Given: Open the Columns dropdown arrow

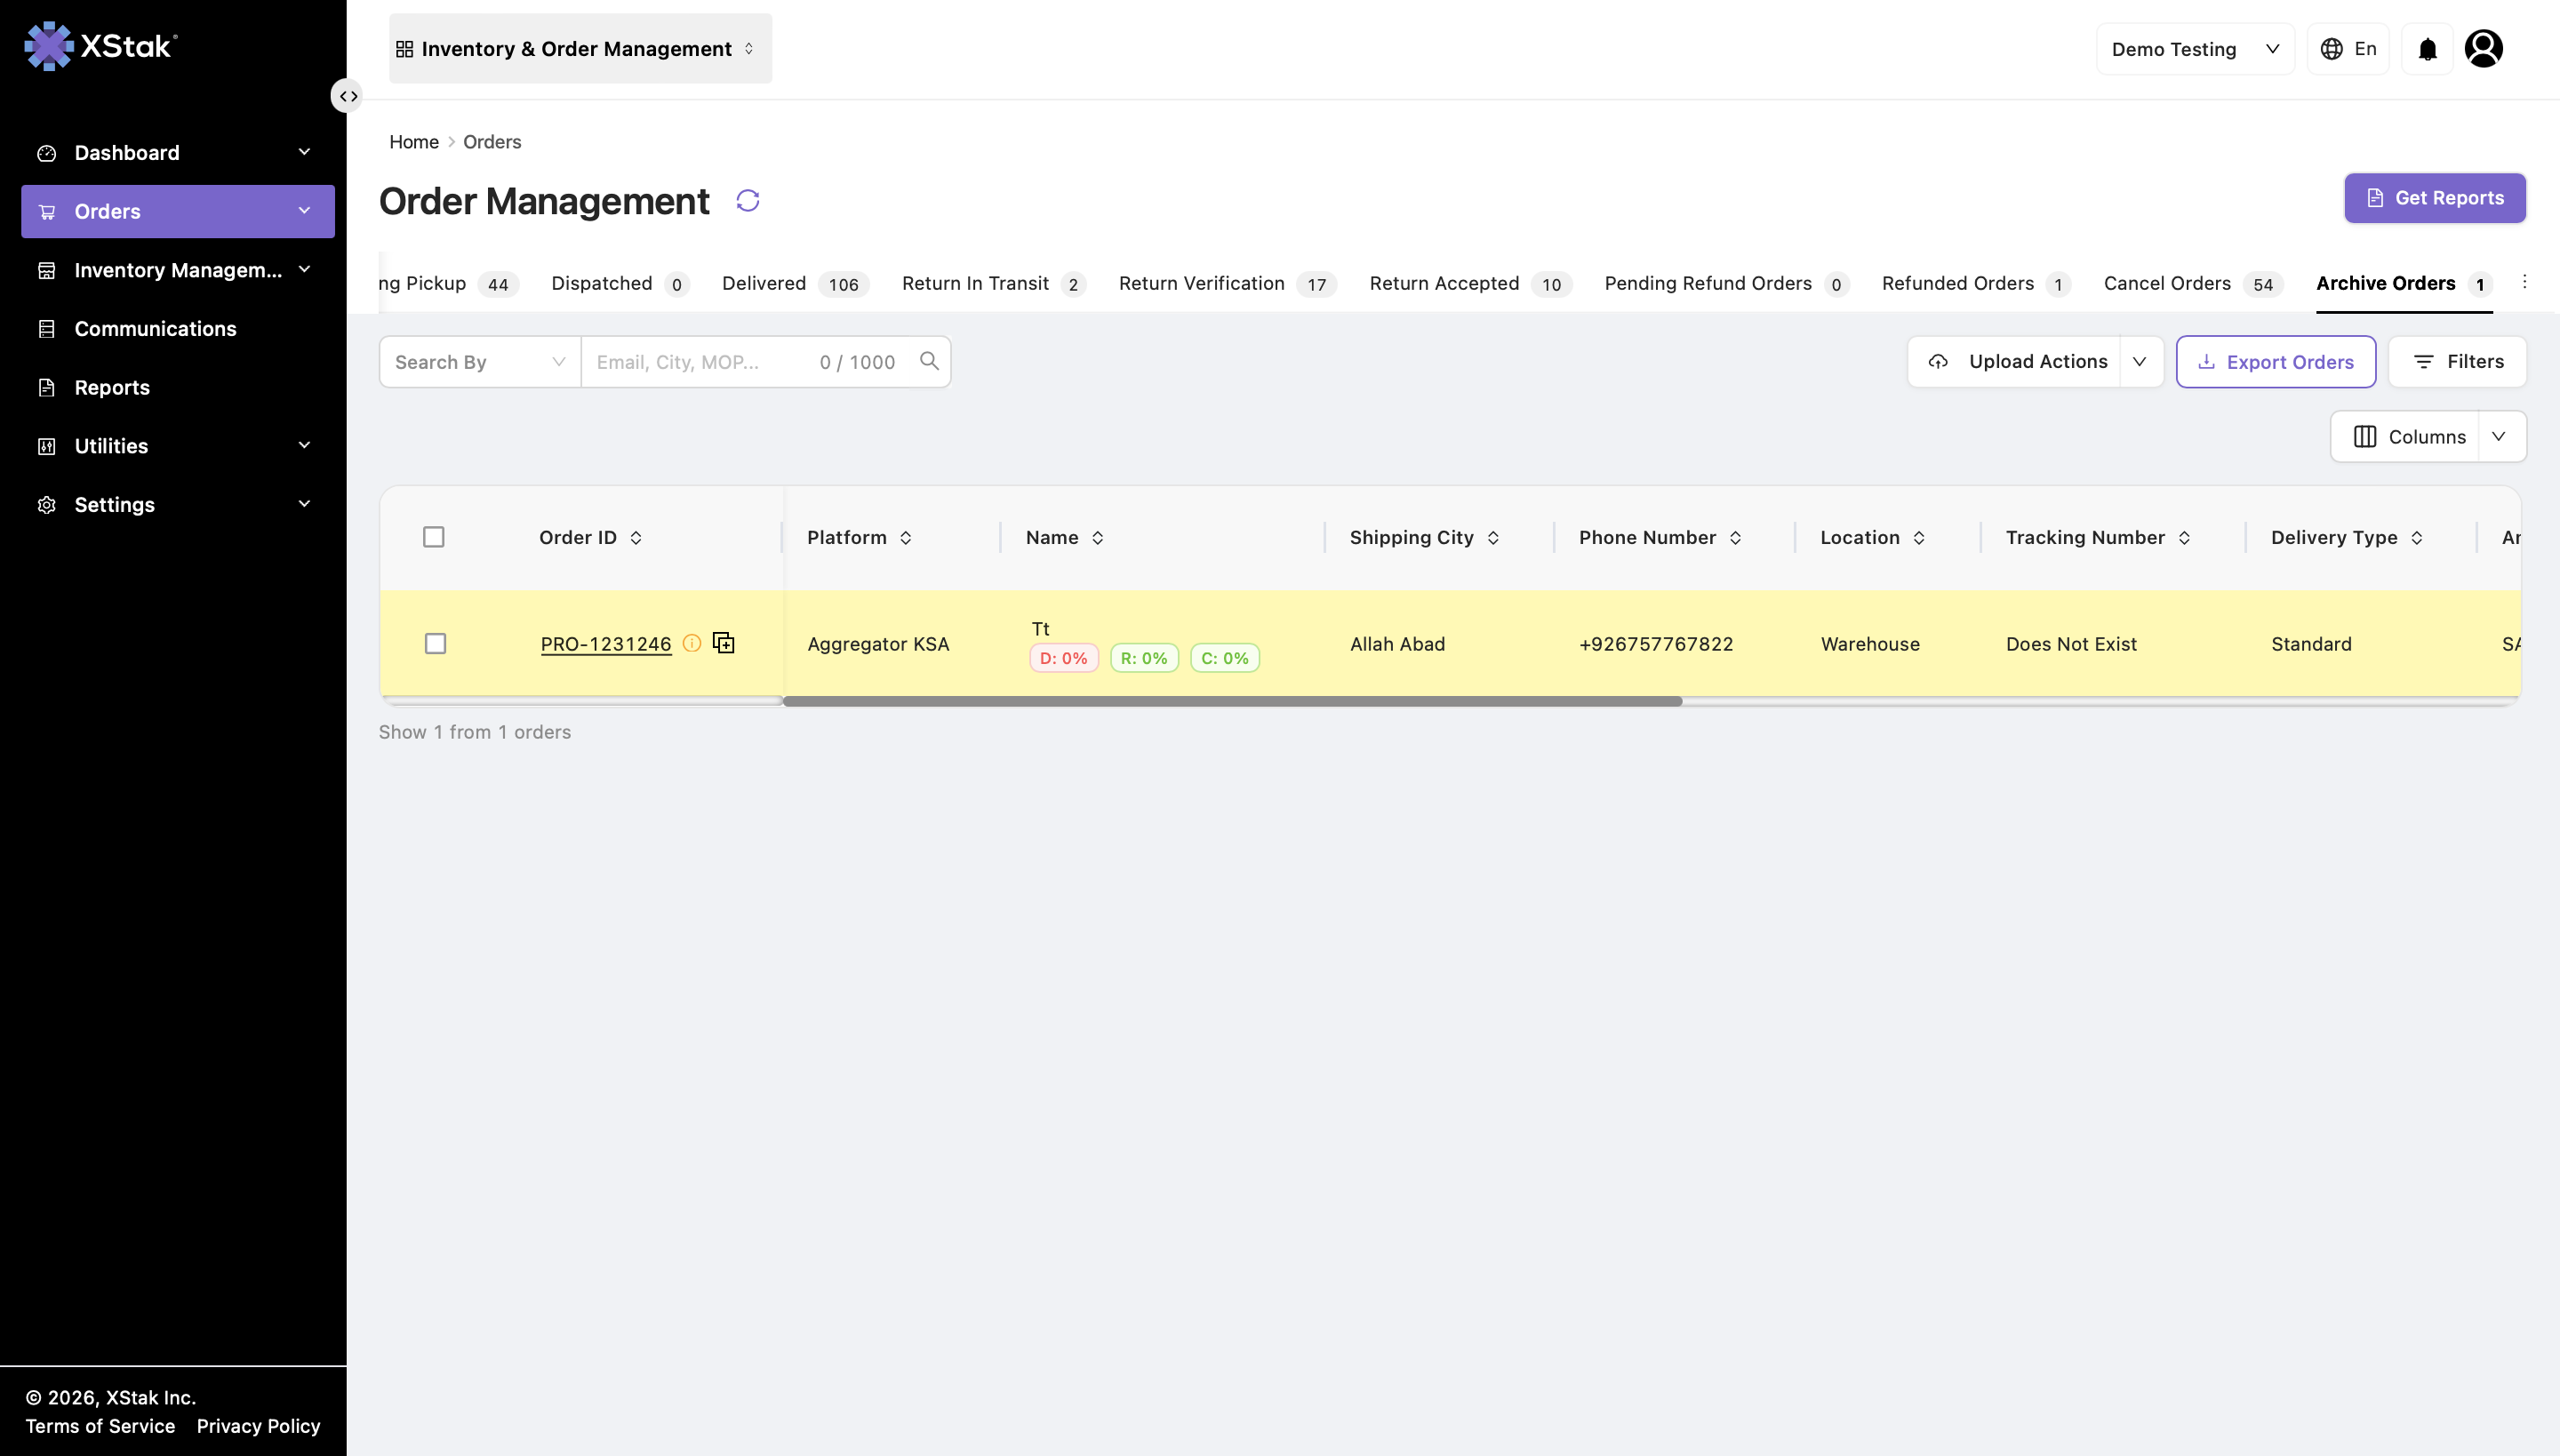Looking at the screenshot, I should point(2499,437).
